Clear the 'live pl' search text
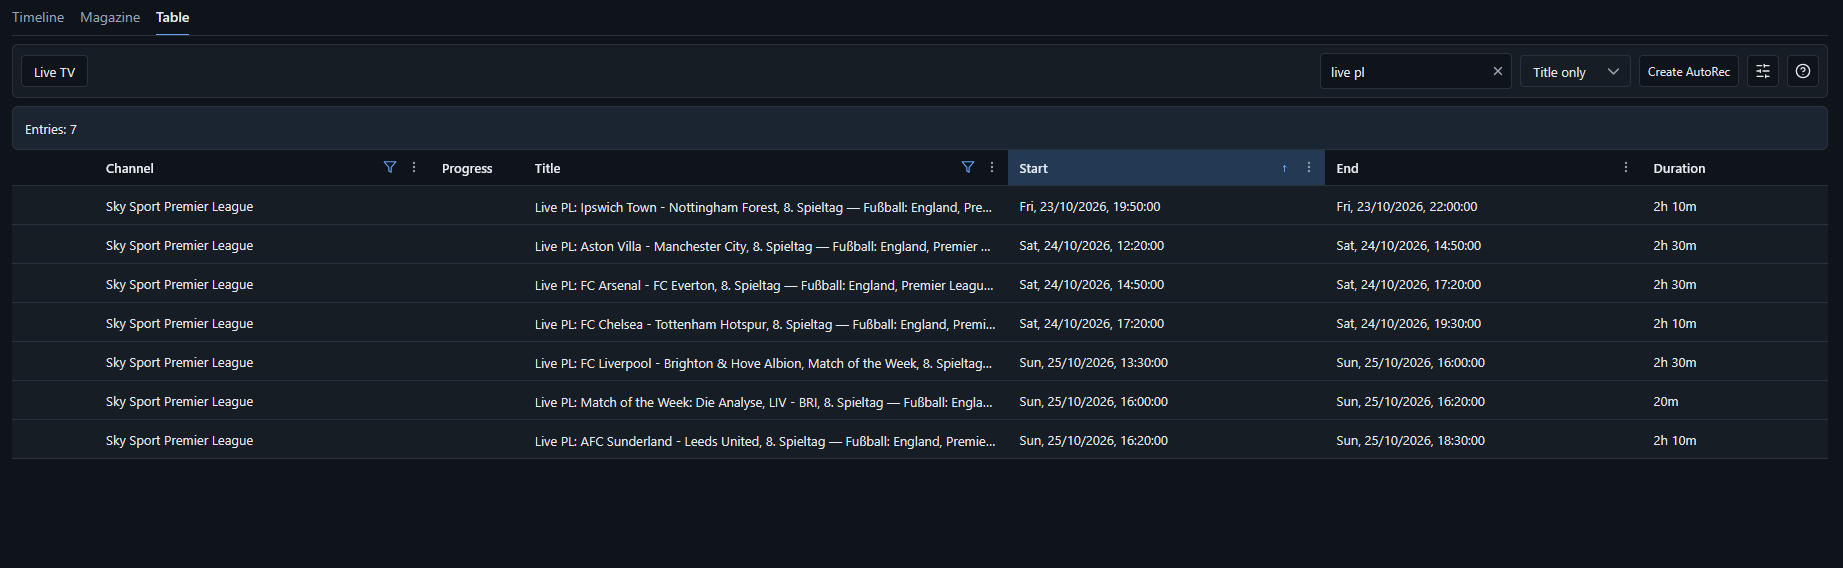 click(1497, 71)
